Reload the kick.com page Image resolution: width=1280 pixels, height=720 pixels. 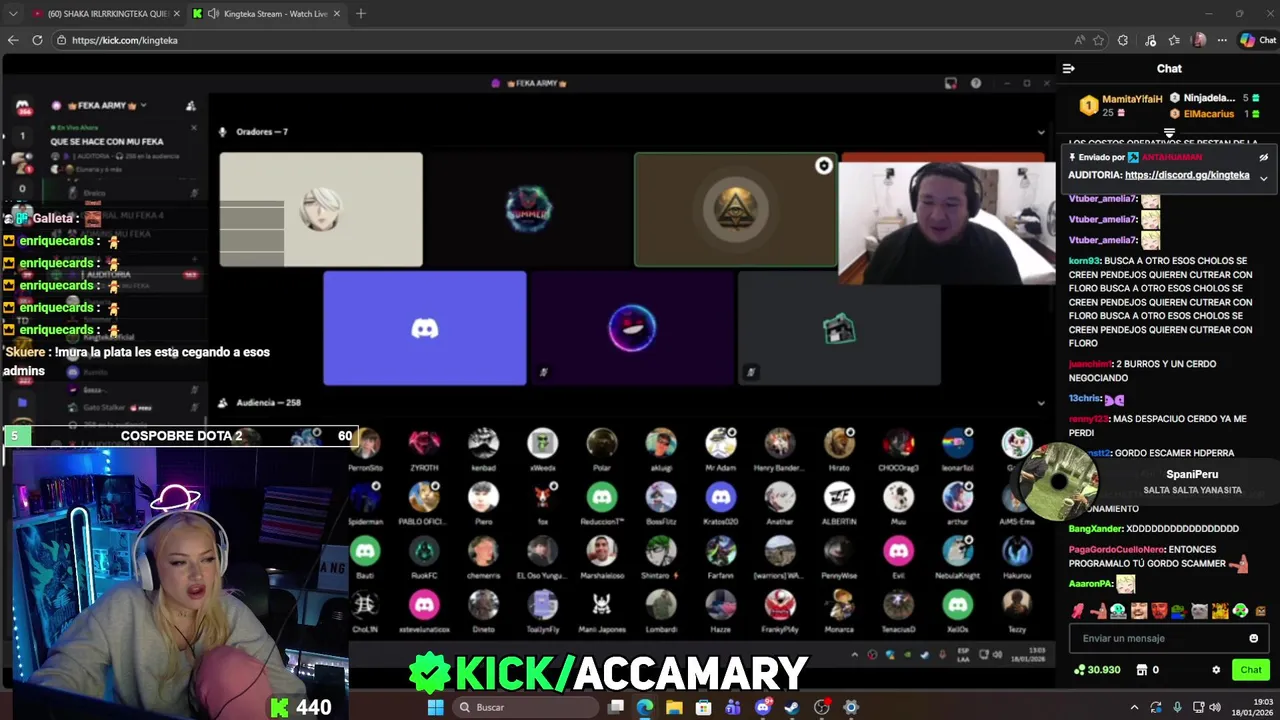(x=37, y=40)
